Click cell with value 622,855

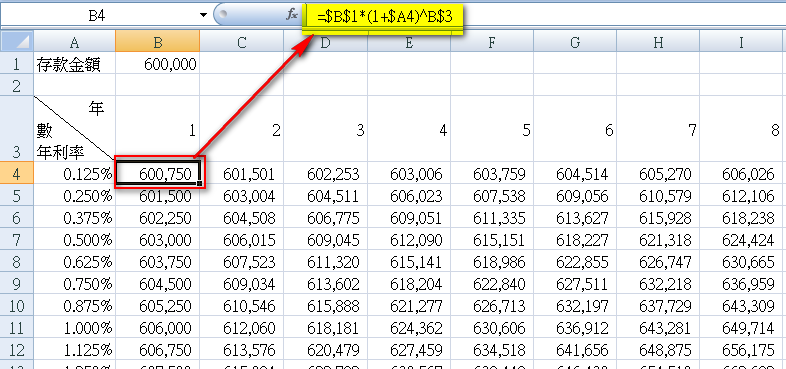click(x=575, y=262)
